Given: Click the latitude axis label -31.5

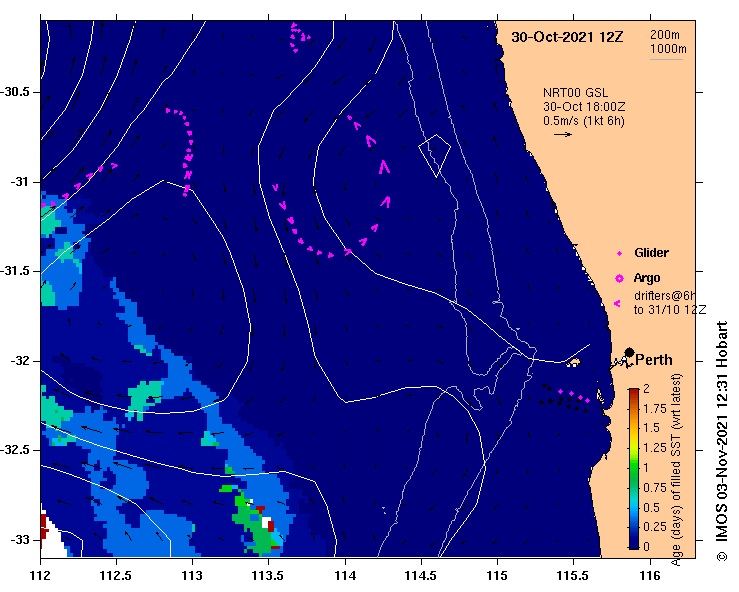Looking at the screenshot, I should coord(15,271).
